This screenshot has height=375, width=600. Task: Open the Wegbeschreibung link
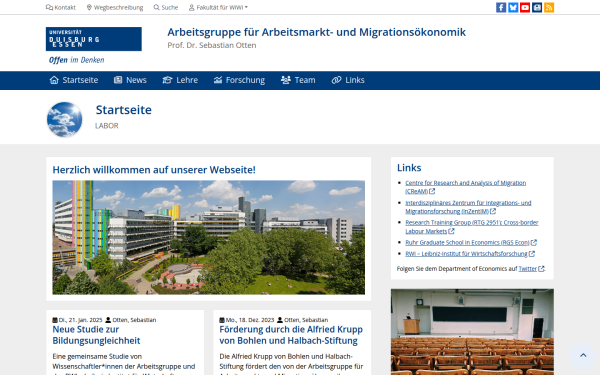pos(115,7)
